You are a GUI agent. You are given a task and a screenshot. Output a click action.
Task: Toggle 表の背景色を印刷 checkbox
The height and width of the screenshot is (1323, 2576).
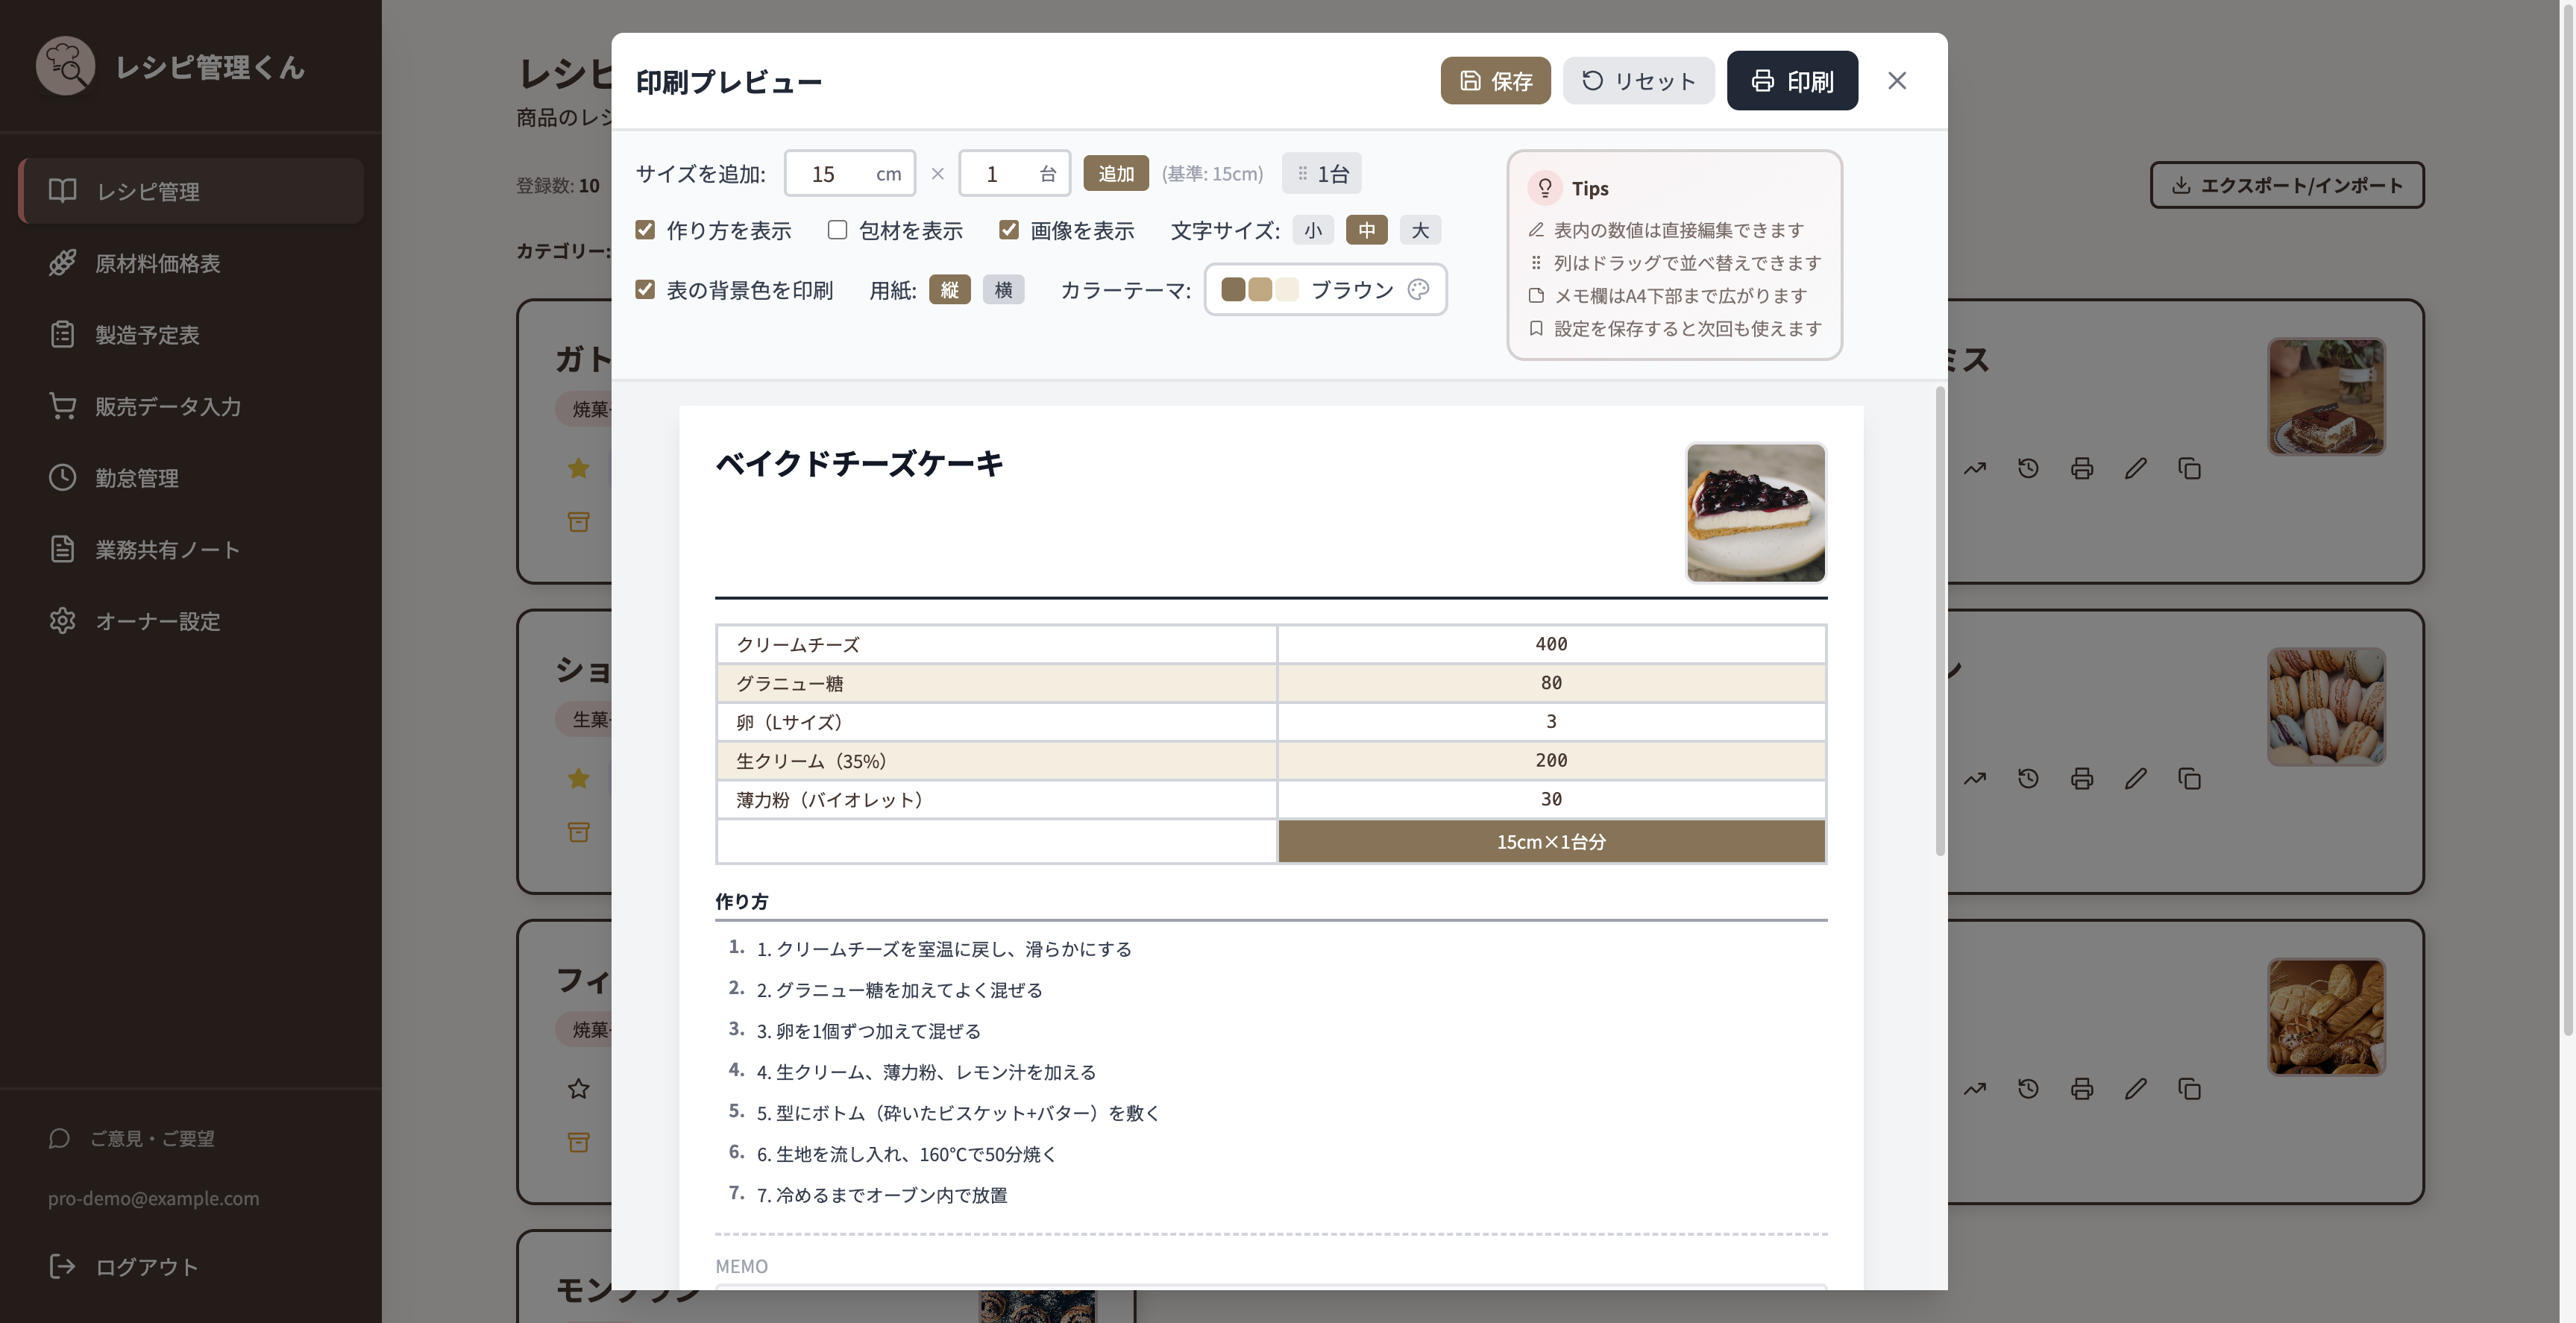[645, 289]
